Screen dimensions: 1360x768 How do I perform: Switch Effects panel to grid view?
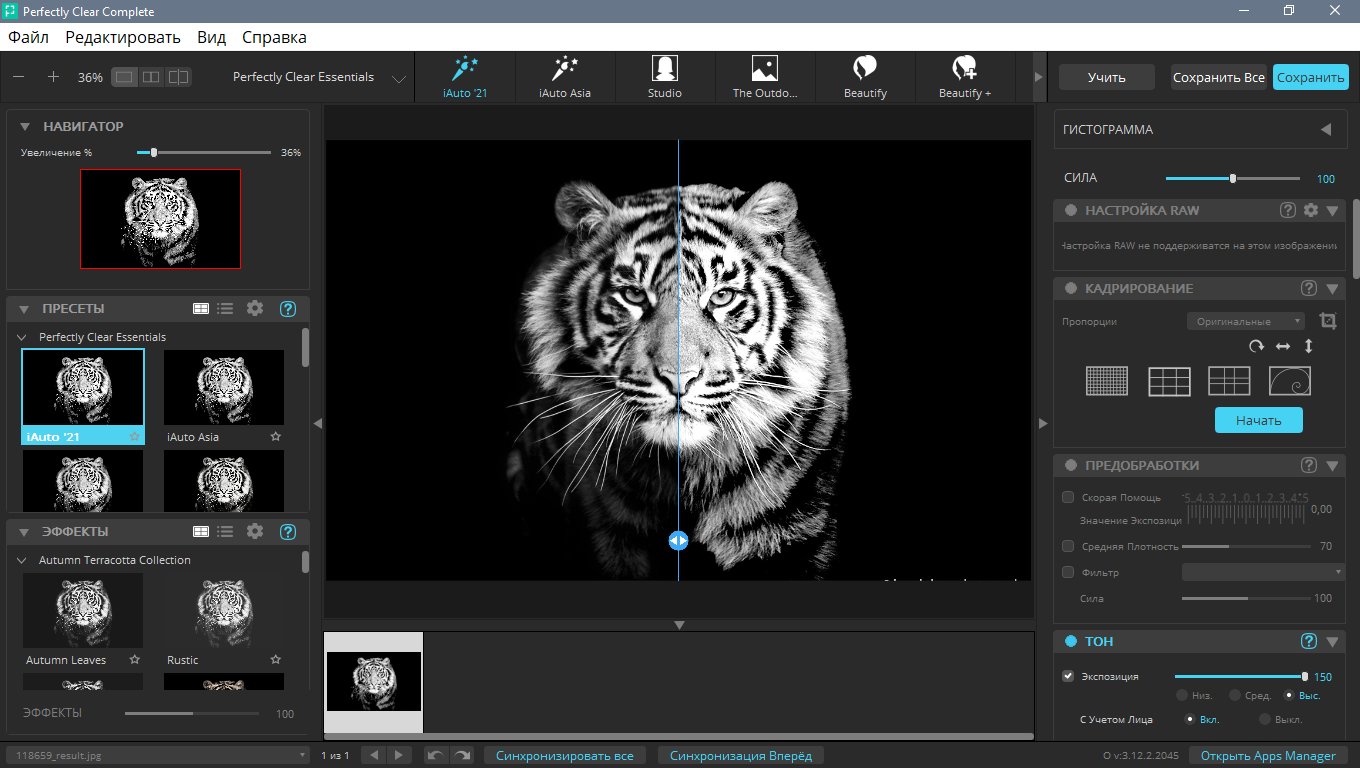pos(201,532)
